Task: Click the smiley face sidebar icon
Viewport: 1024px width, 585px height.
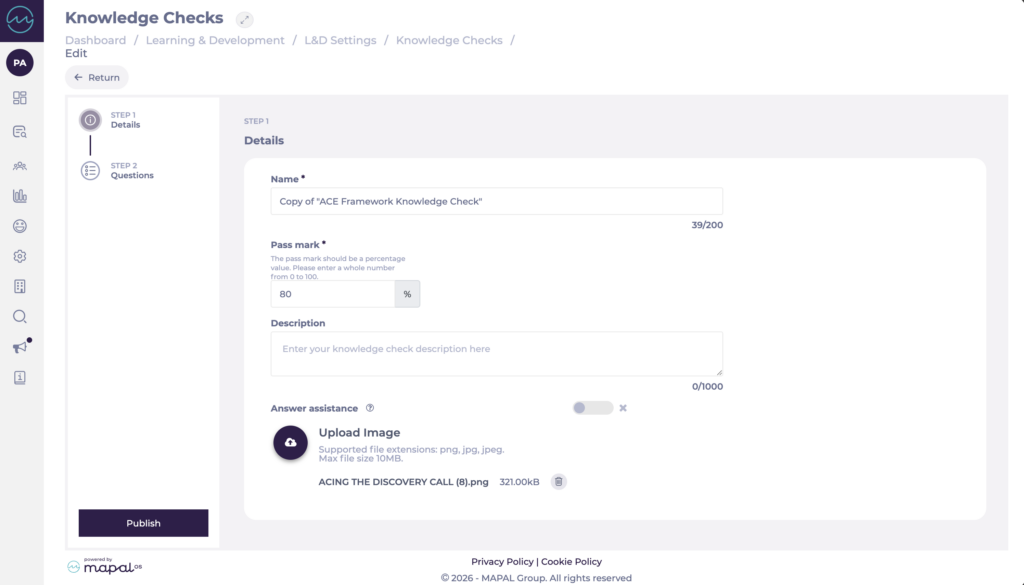Action: click(20, 227)
